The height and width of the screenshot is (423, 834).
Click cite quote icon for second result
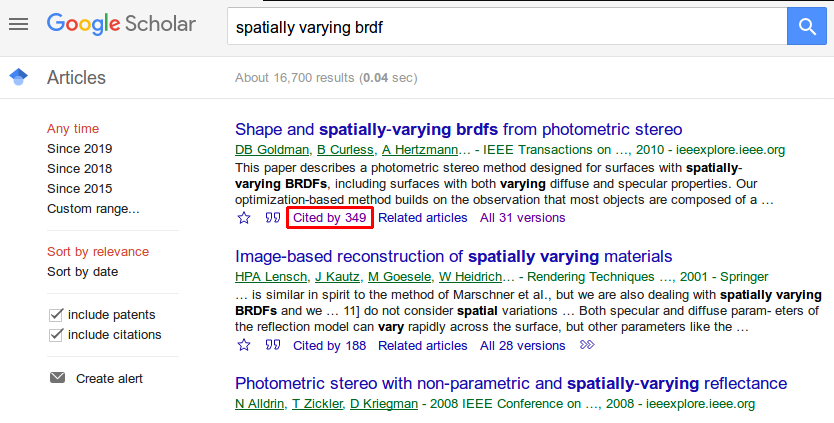pyautogui.click(x=272, y=346)
